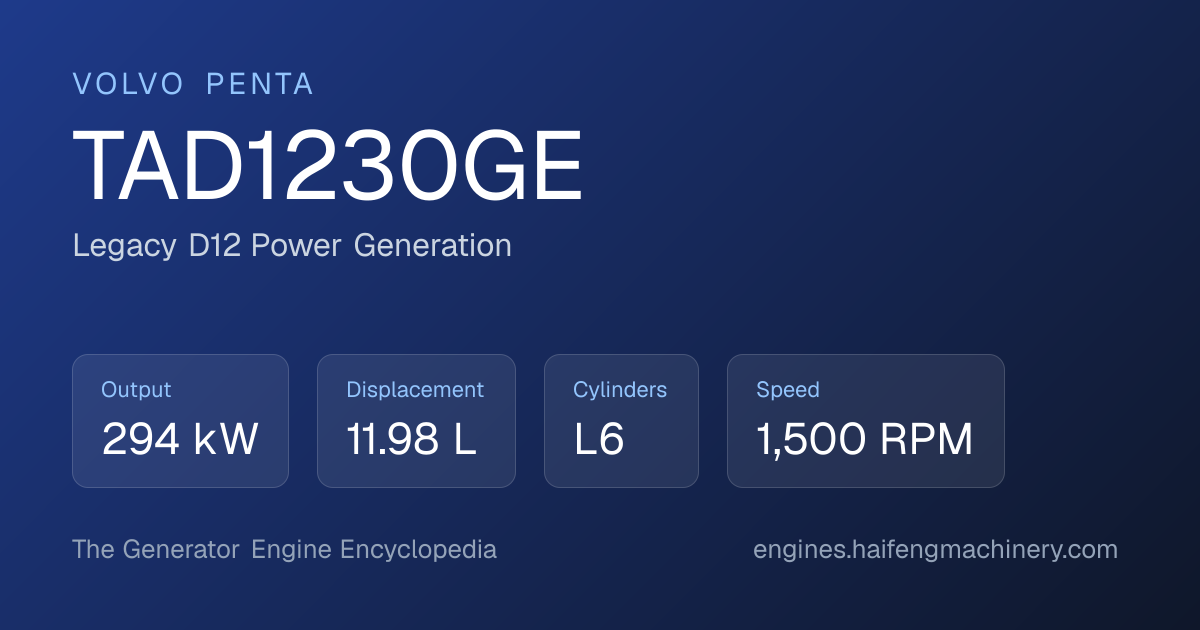Viewport: 1200px width, 630px height.
Task: Select the Cylinders label text
Action: [620, 390]
